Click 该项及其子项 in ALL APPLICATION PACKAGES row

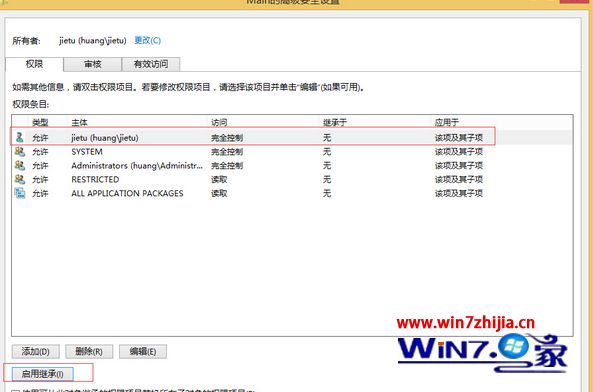pos(459,194)
